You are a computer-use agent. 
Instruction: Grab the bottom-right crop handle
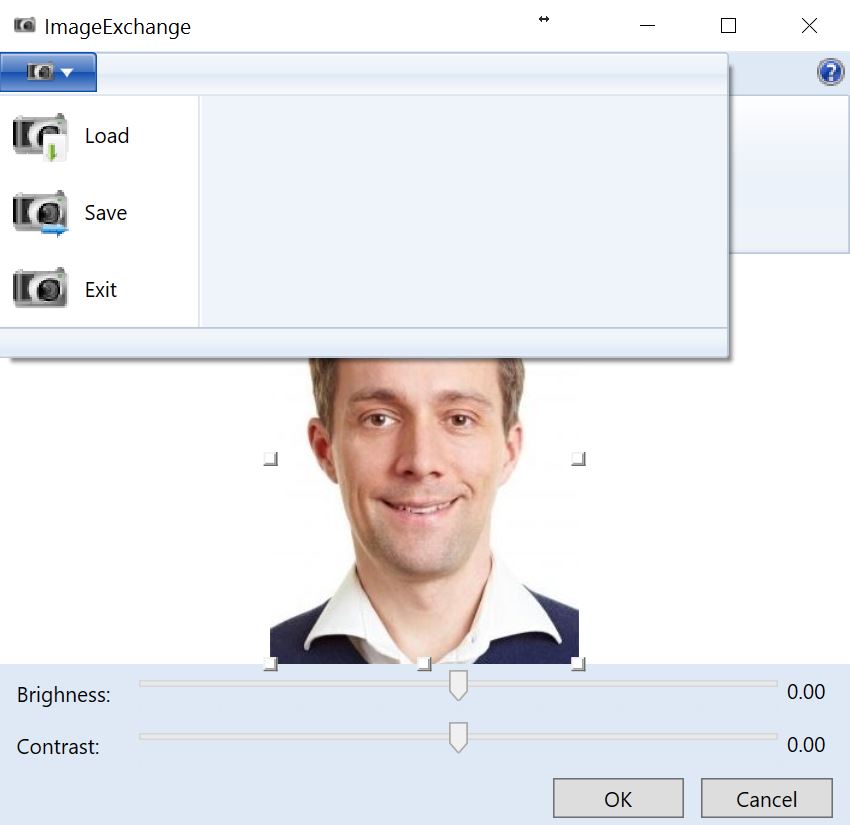(577, 664)
